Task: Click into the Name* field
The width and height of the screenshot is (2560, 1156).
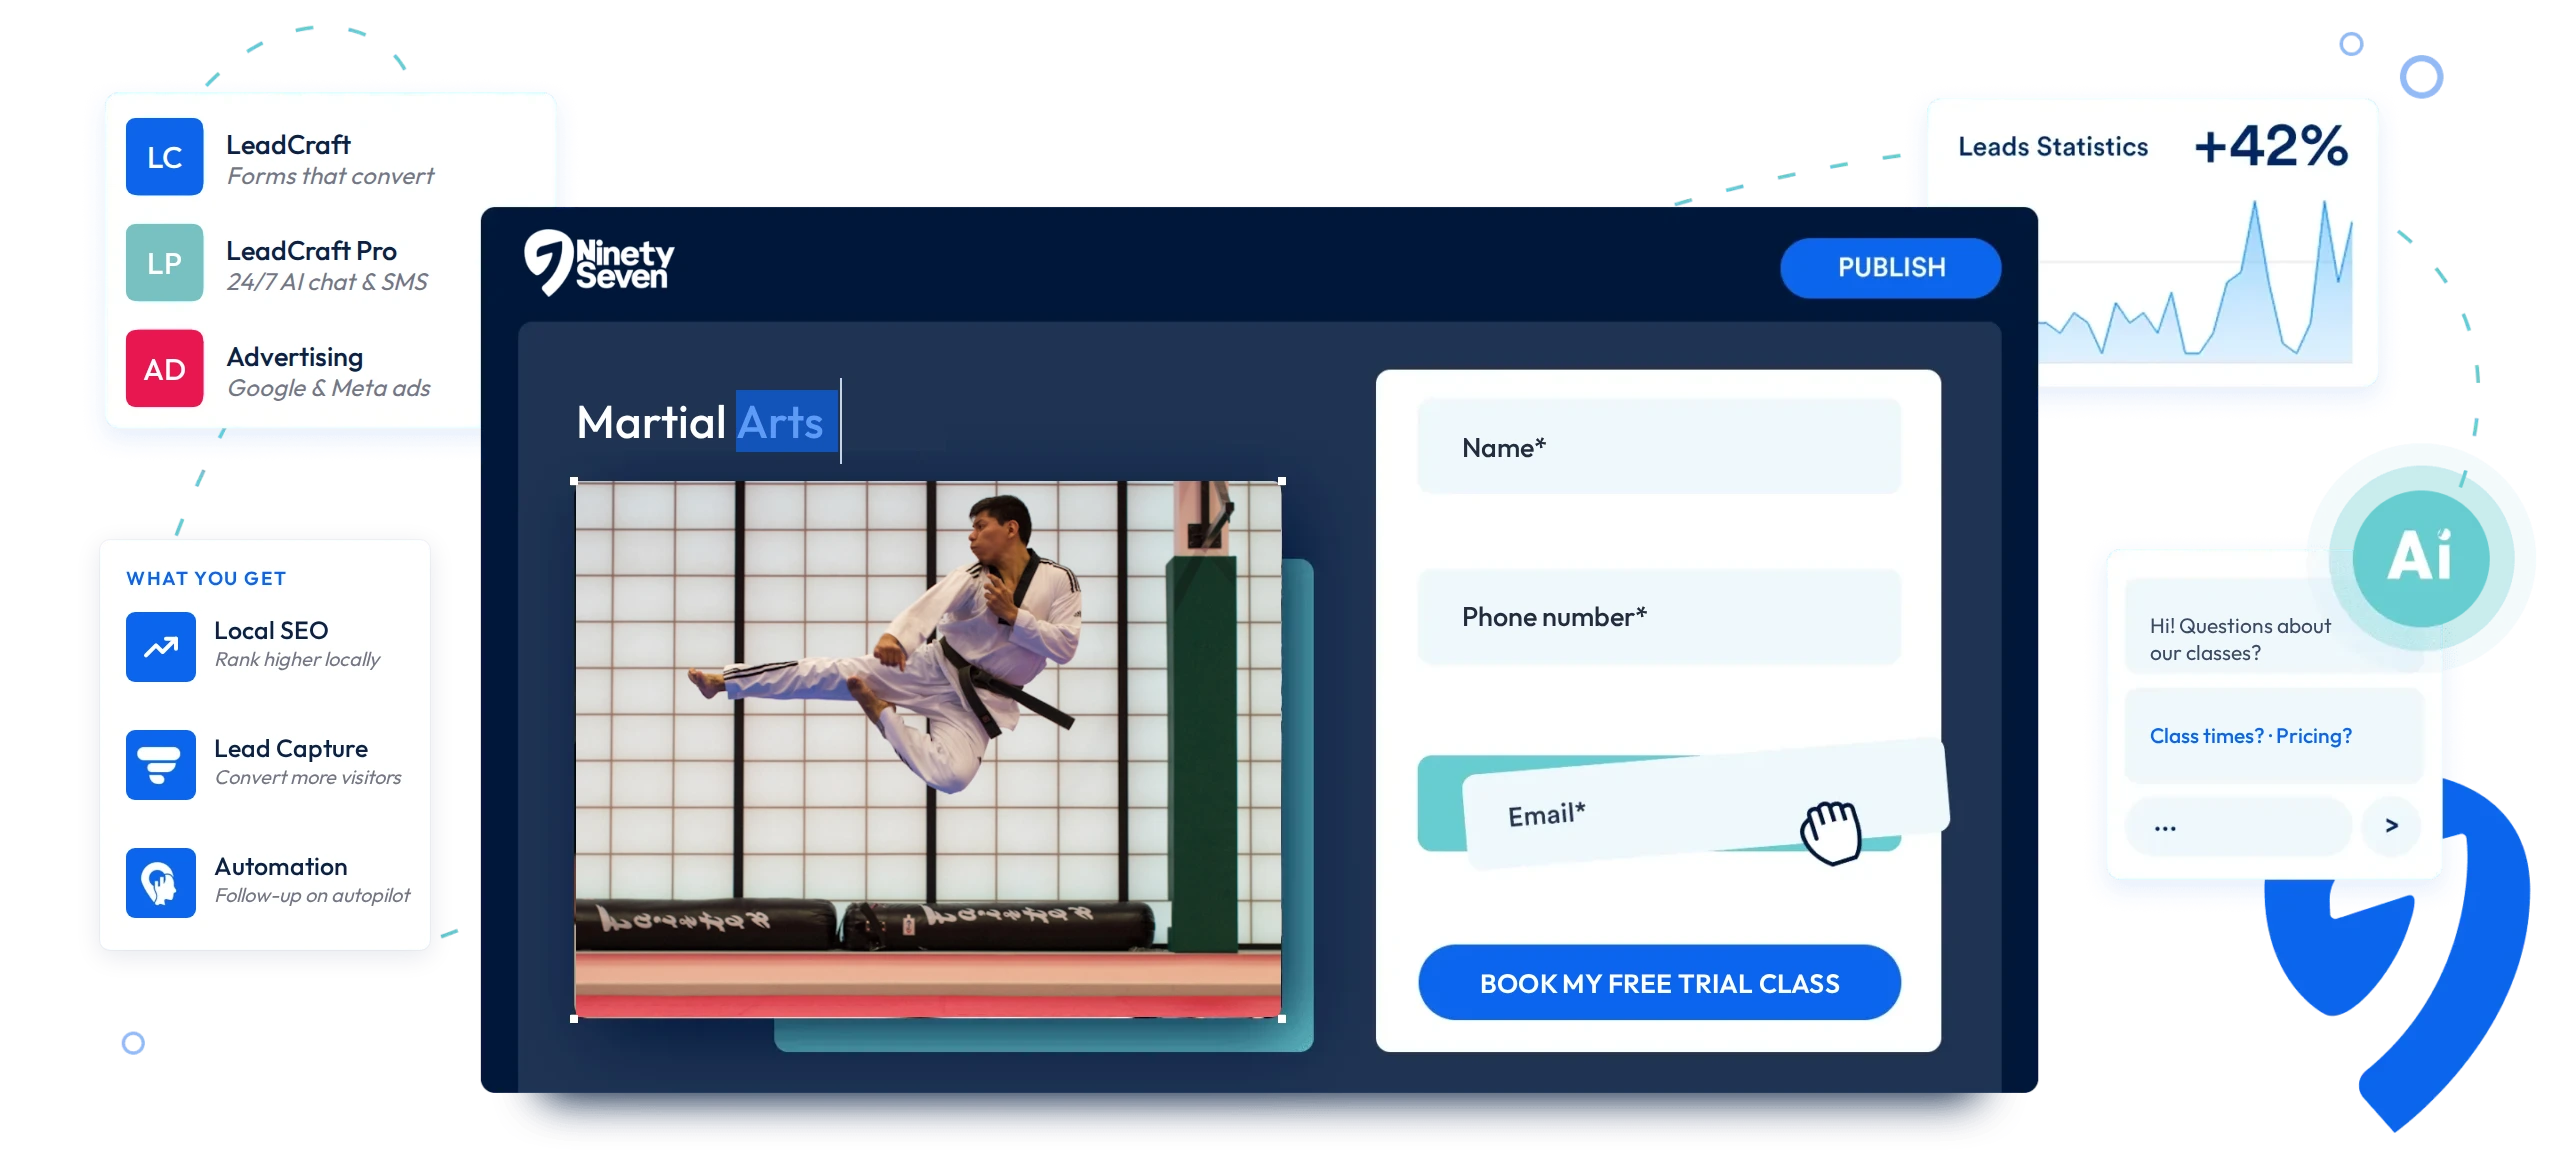Action: click(1659, 447)
